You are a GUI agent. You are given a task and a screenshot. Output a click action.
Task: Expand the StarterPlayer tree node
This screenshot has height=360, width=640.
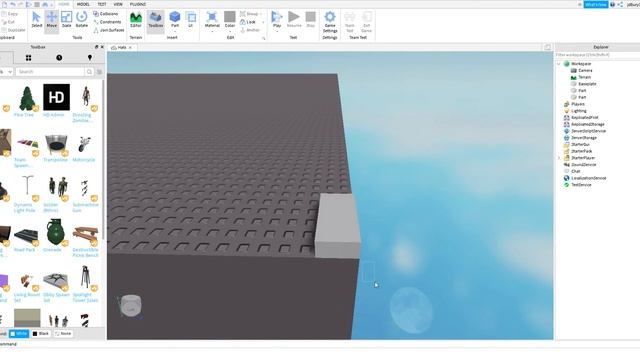(559, 158)
